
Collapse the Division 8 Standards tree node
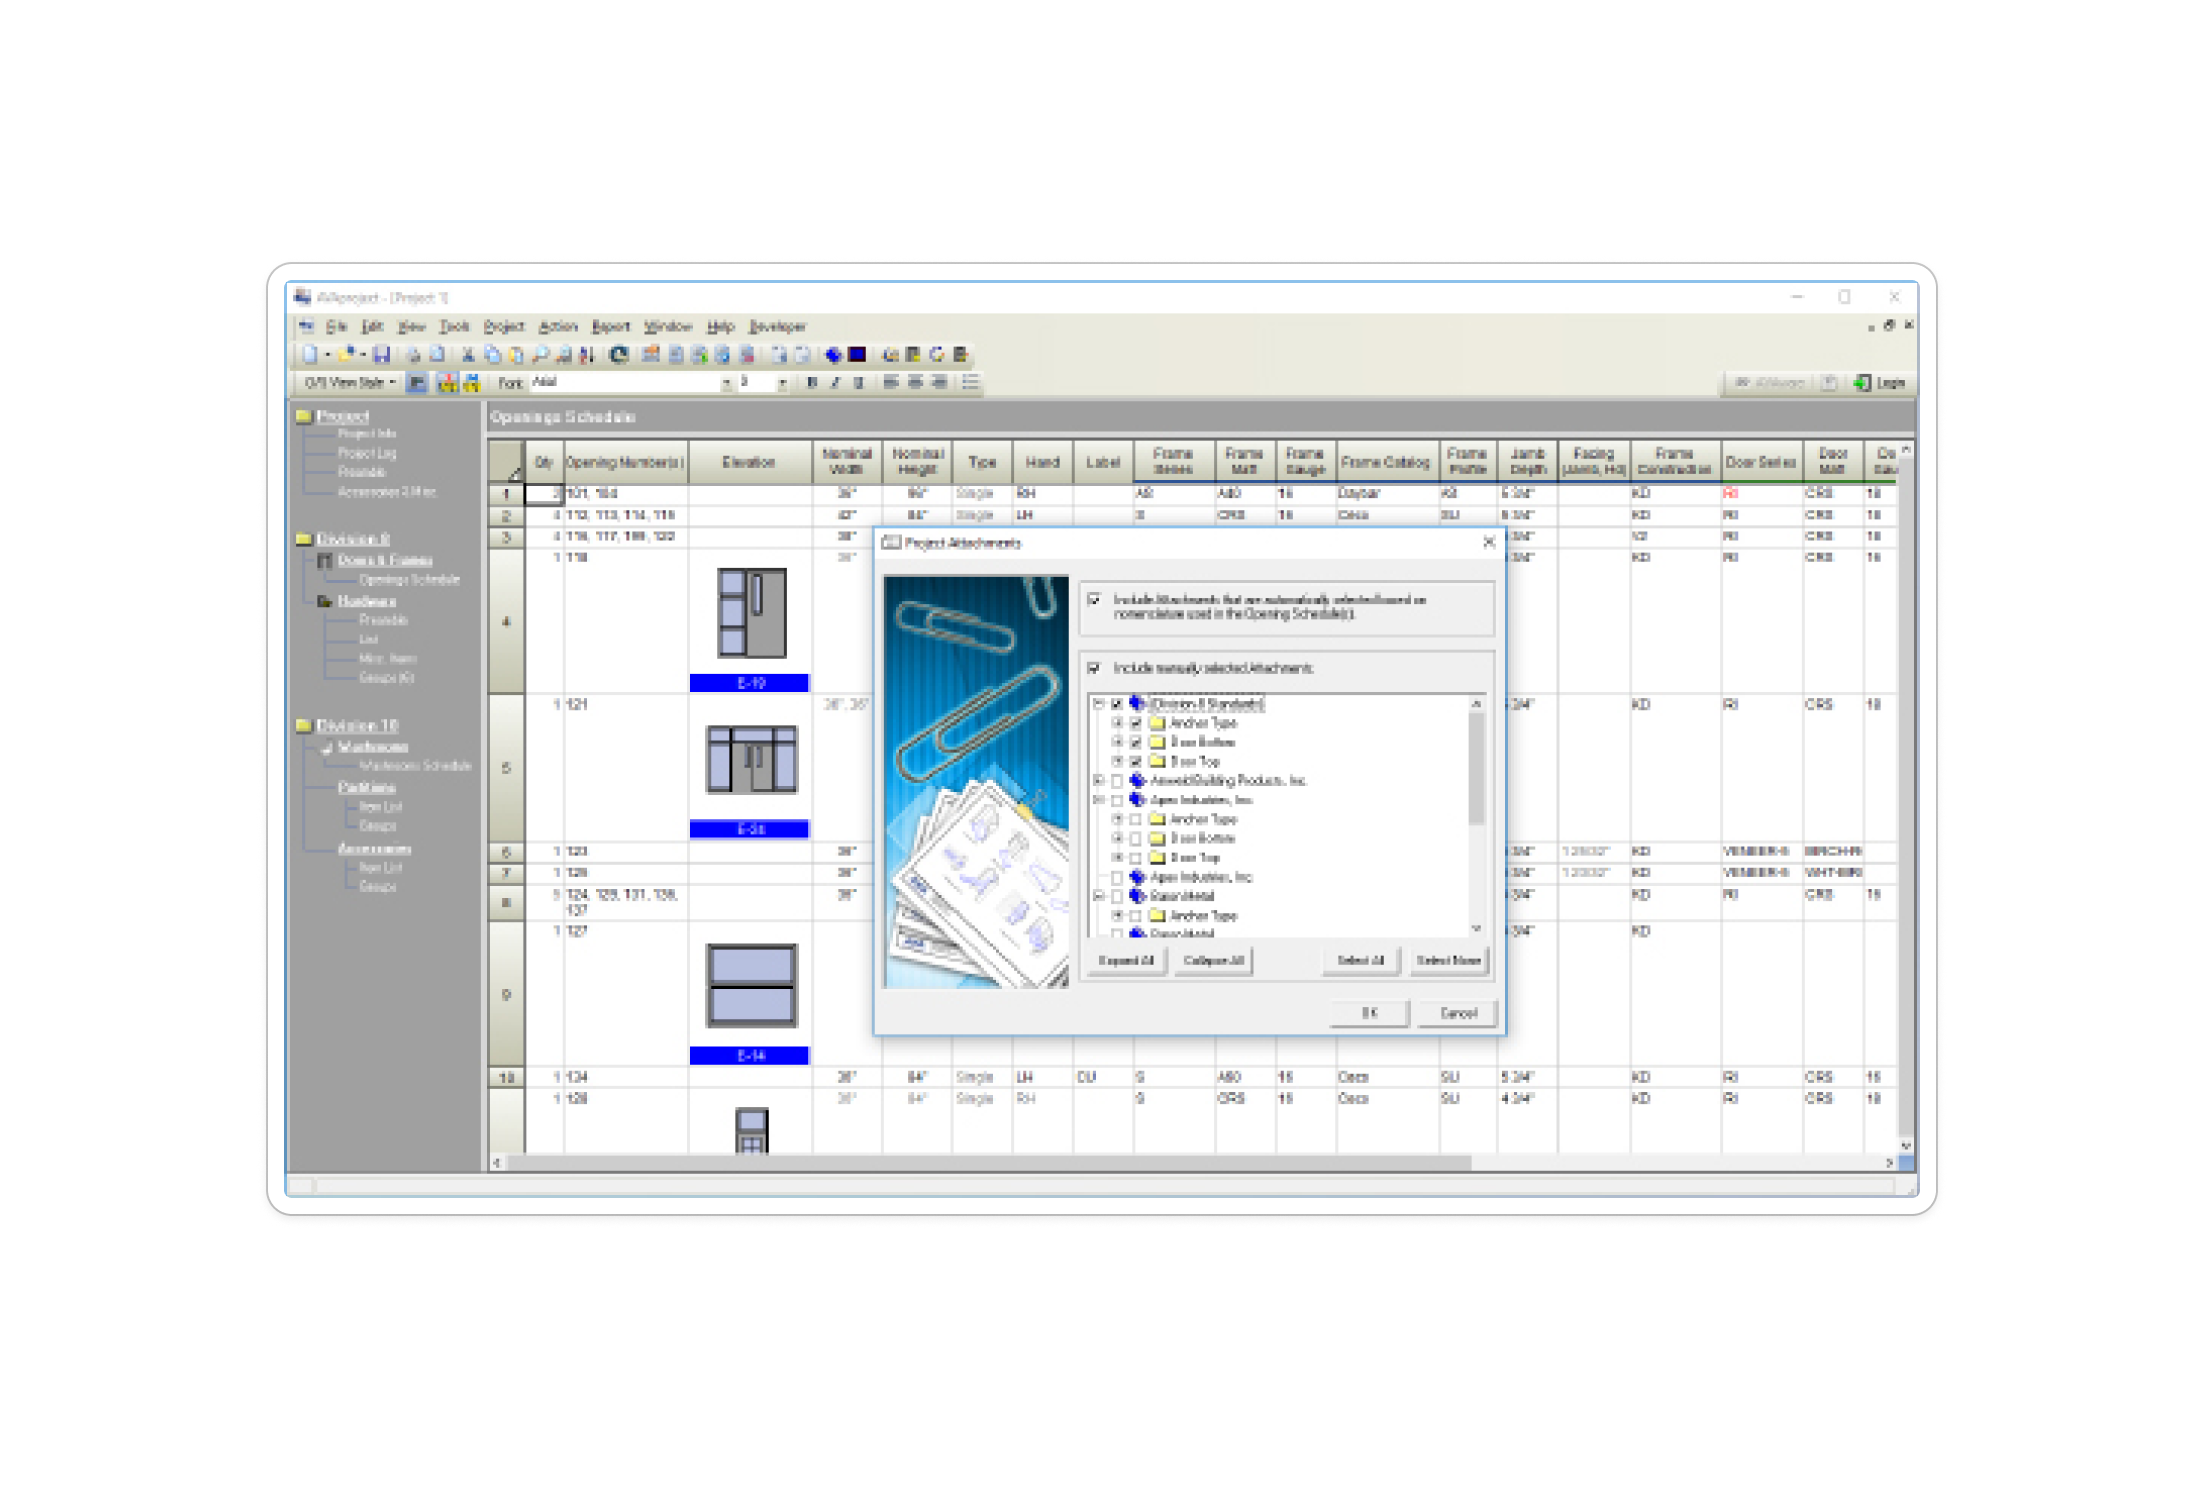point(1099,704)
